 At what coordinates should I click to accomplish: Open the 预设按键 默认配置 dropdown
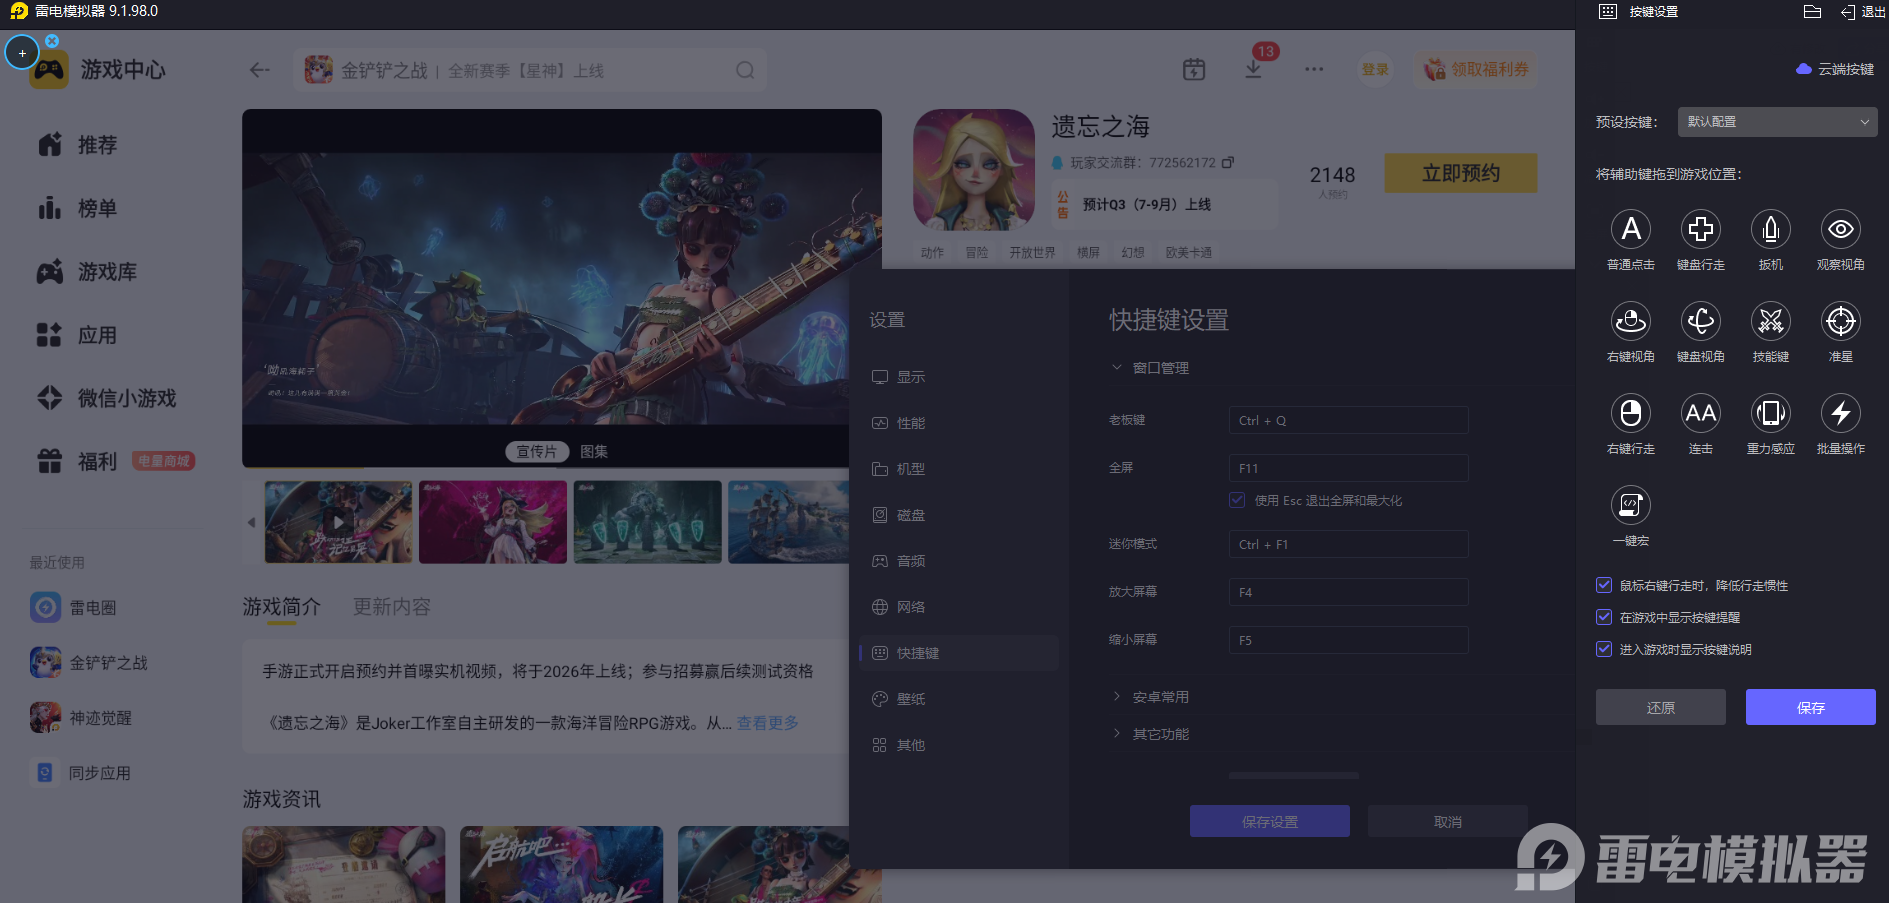tap(1777, 122)
